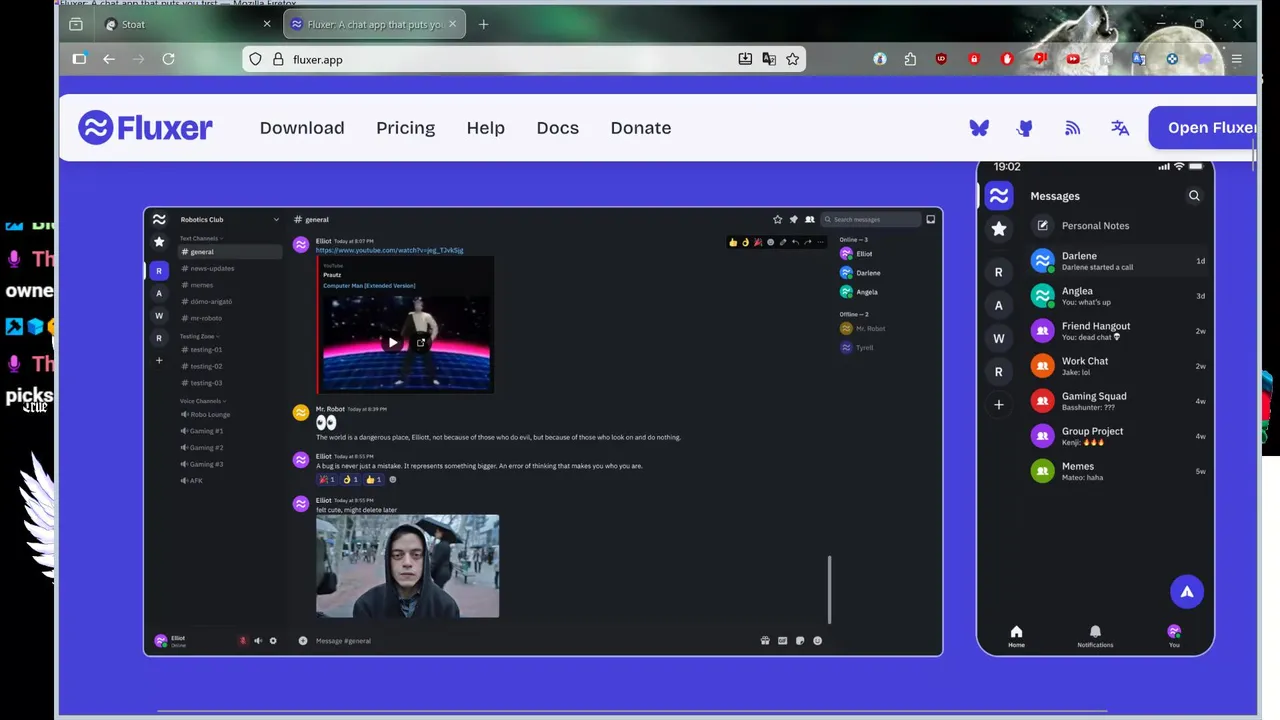Open the YouTube link in Elliot's message
This screenshot has height=720, width=1280.
tap(389, 250)
